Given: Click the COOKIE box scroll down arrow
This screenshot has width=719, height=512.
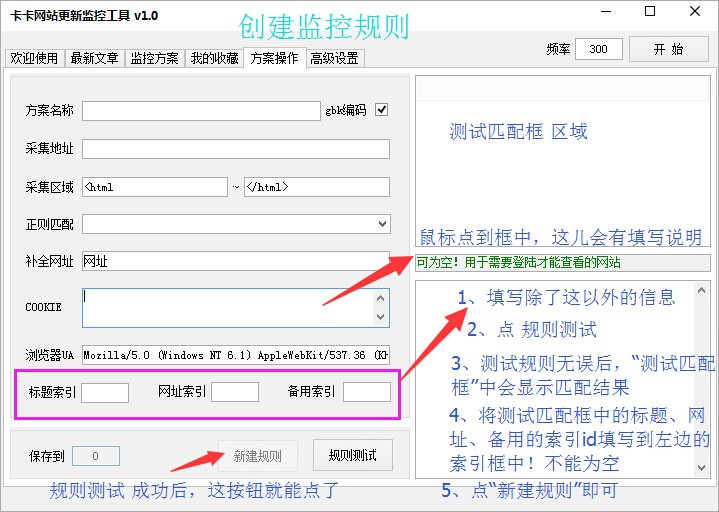Looking at the screenshot, I should pos(380,317).
